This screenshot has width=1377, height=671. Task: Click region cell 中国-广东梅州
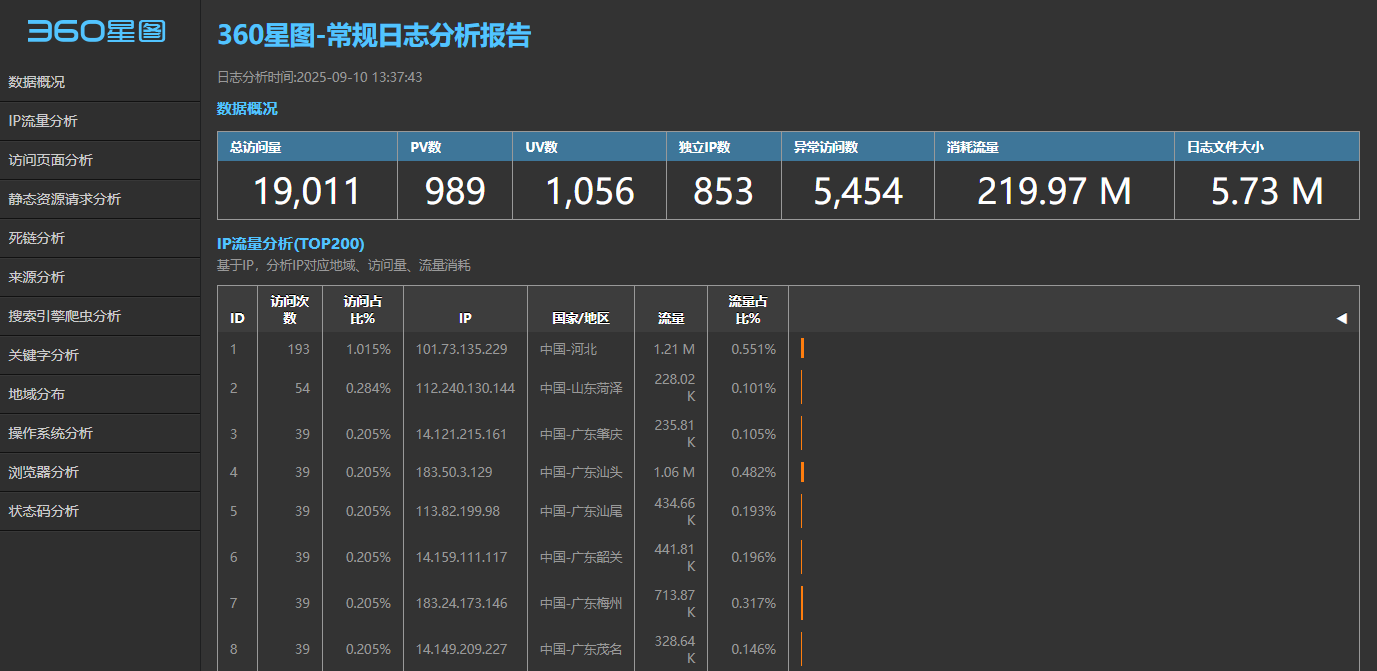point(581,603)
